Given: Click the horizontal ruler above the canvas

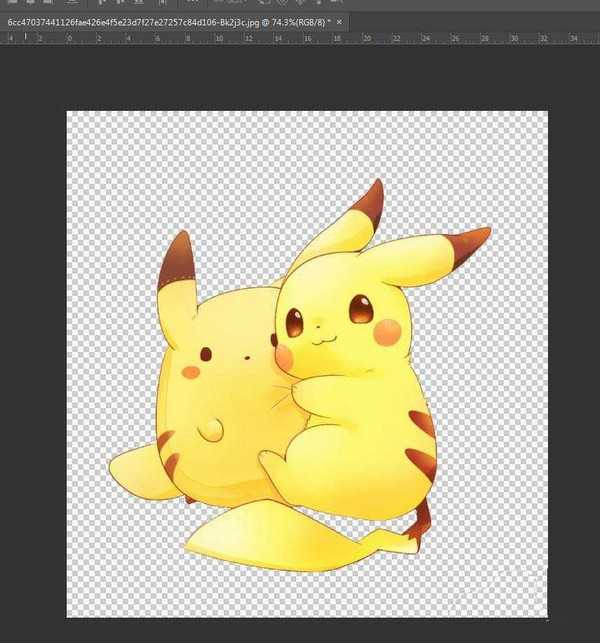Looking at the screenshot, I should 300,38.
